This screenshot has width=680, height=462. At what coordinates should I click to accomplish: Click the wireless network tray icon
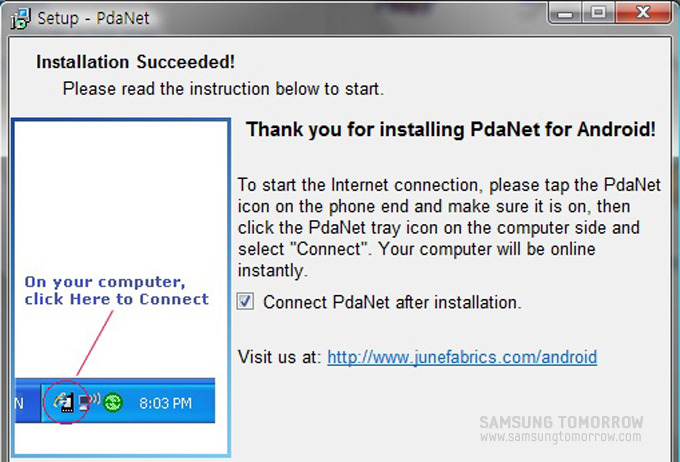tap(90, 403)
